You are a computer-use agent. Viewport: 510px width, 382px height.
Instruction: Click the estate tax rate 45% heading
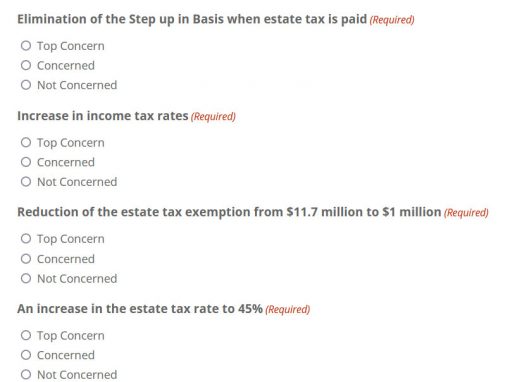(140, 309)
